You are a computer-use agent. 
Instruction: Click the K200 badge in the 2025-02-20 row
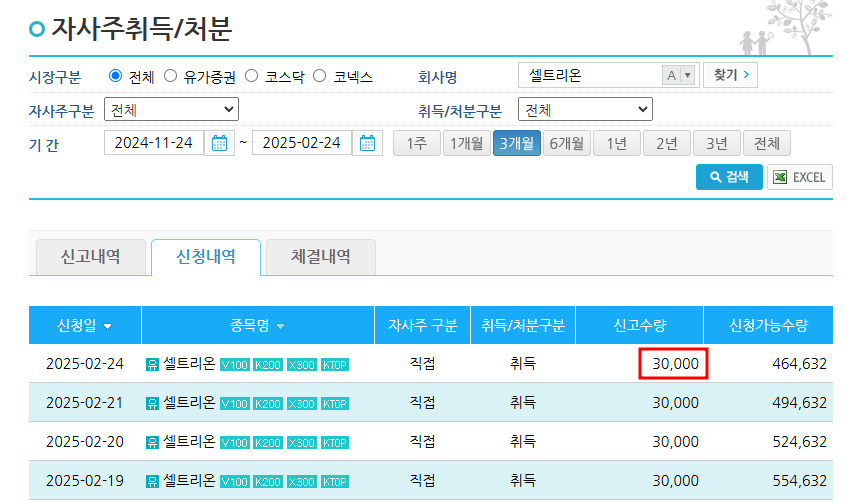[268, 443]
